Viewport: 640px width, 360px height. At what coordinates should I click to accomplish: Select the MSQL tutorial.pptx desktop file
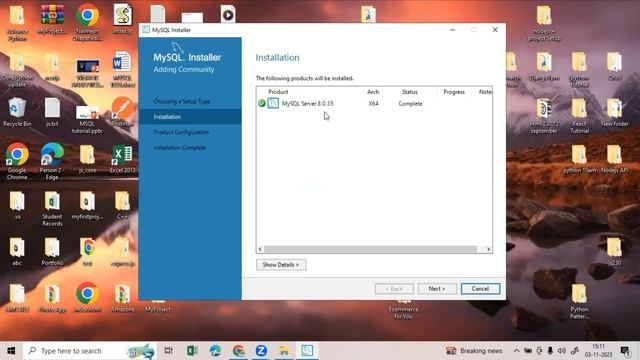pos(87,119)
